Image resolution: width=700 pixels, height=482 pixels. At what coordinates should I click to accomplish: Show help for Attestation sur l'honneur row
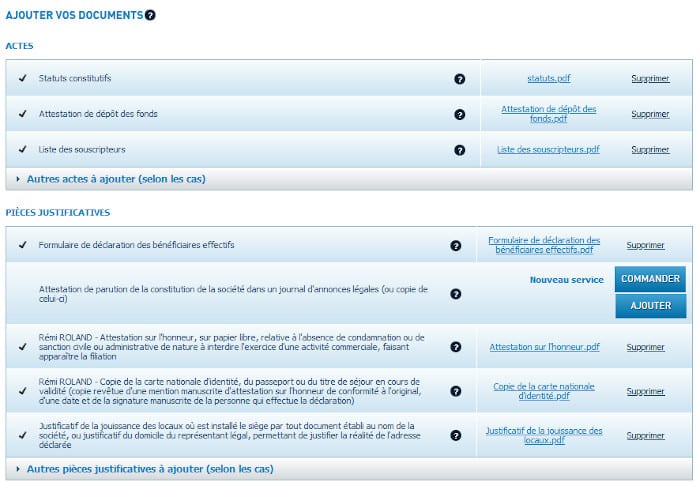456,347
